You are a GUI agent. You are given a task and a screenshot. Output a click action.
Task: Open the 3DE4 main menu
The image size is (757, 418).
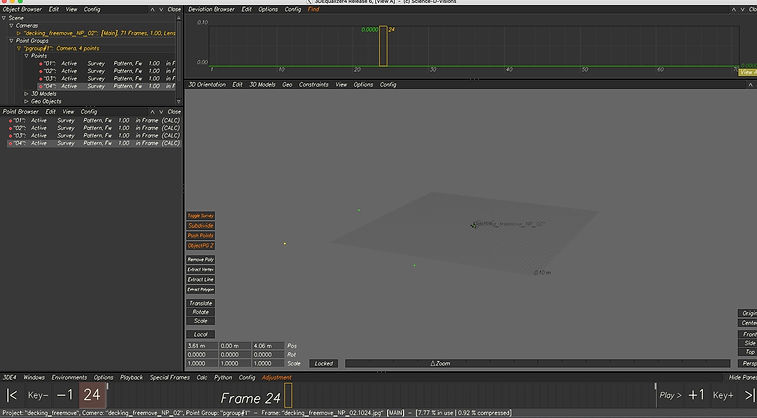coord(10,377)
